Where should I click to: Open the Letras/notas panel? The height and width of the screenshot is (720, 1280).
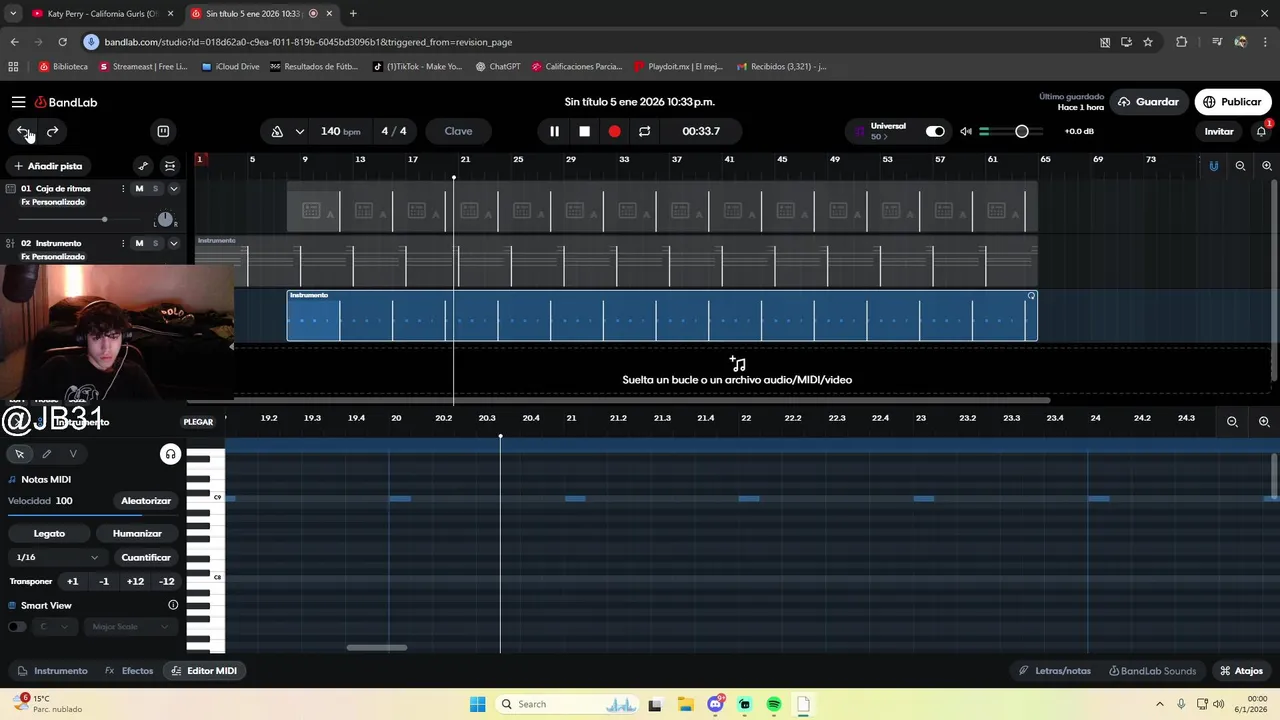[1055, 671]
